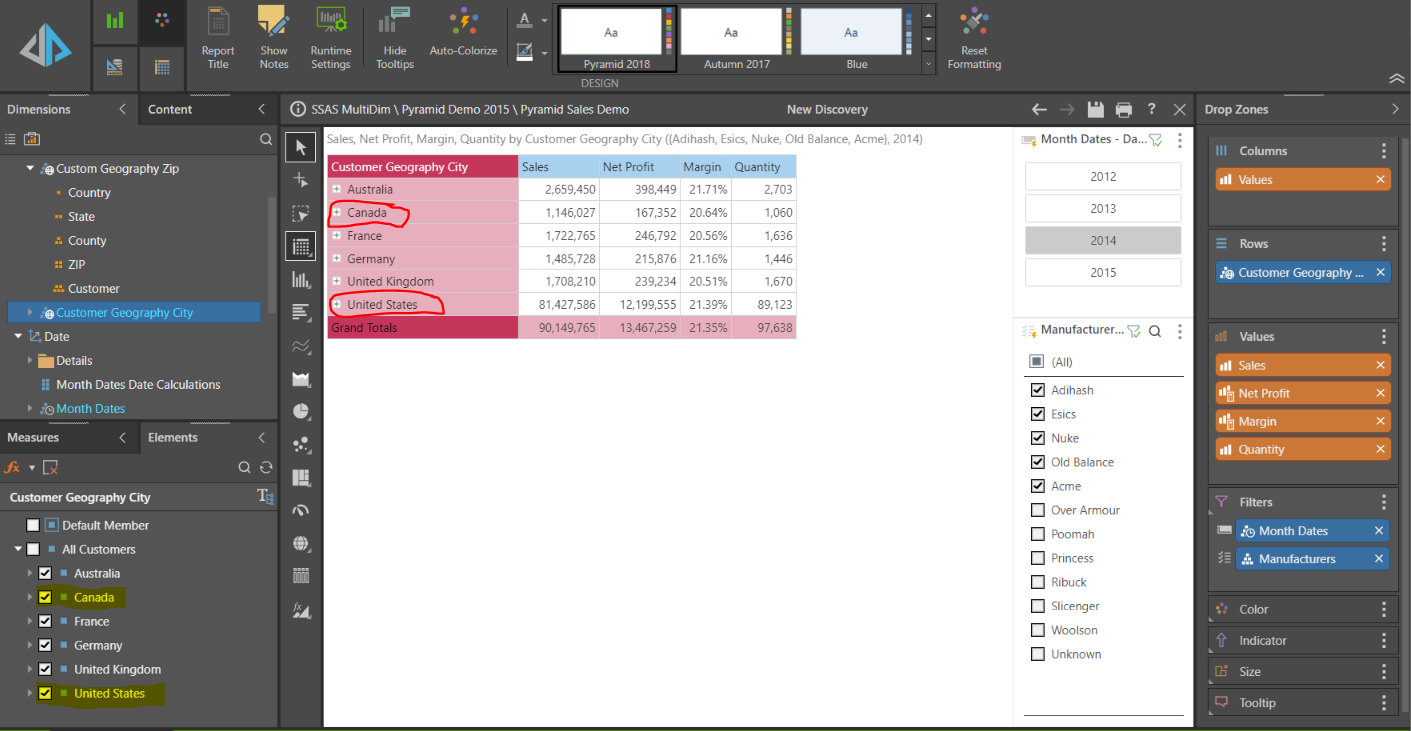Toggle the Canada element checkbox
1411x731 pixels.
45,597
